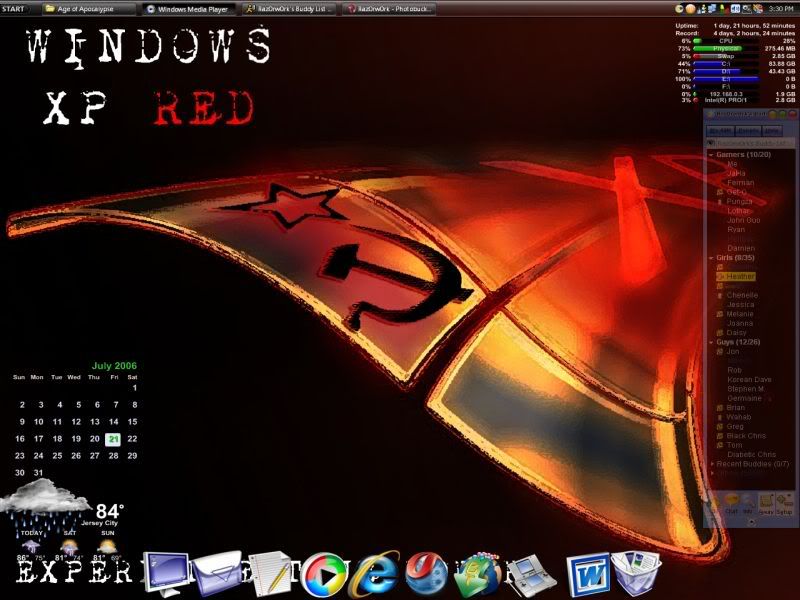Click the crescent moon tray icon
This screenshot has width=800, height=600.
[679, 9]
